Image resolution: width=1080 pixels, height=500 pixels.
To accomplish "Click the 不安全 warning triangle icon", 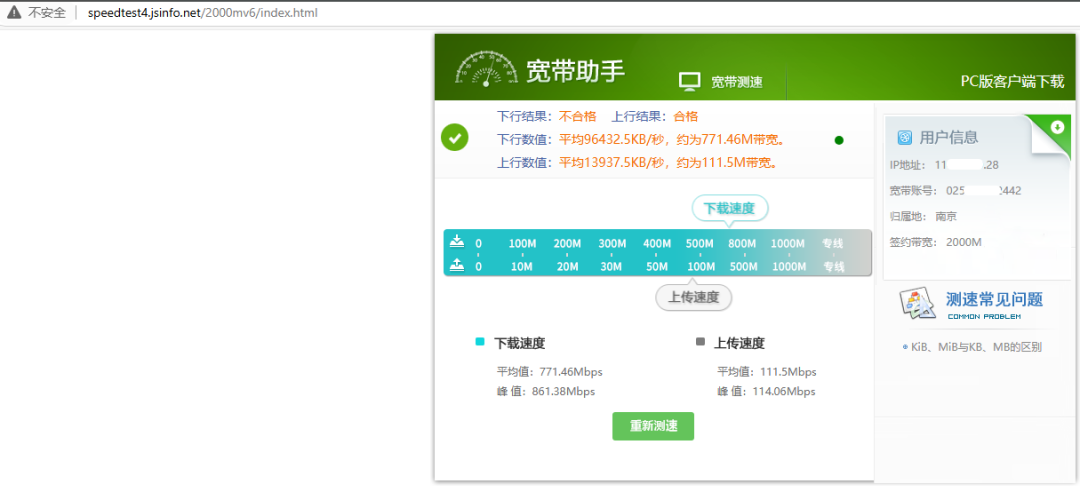I will click(13, 12).
